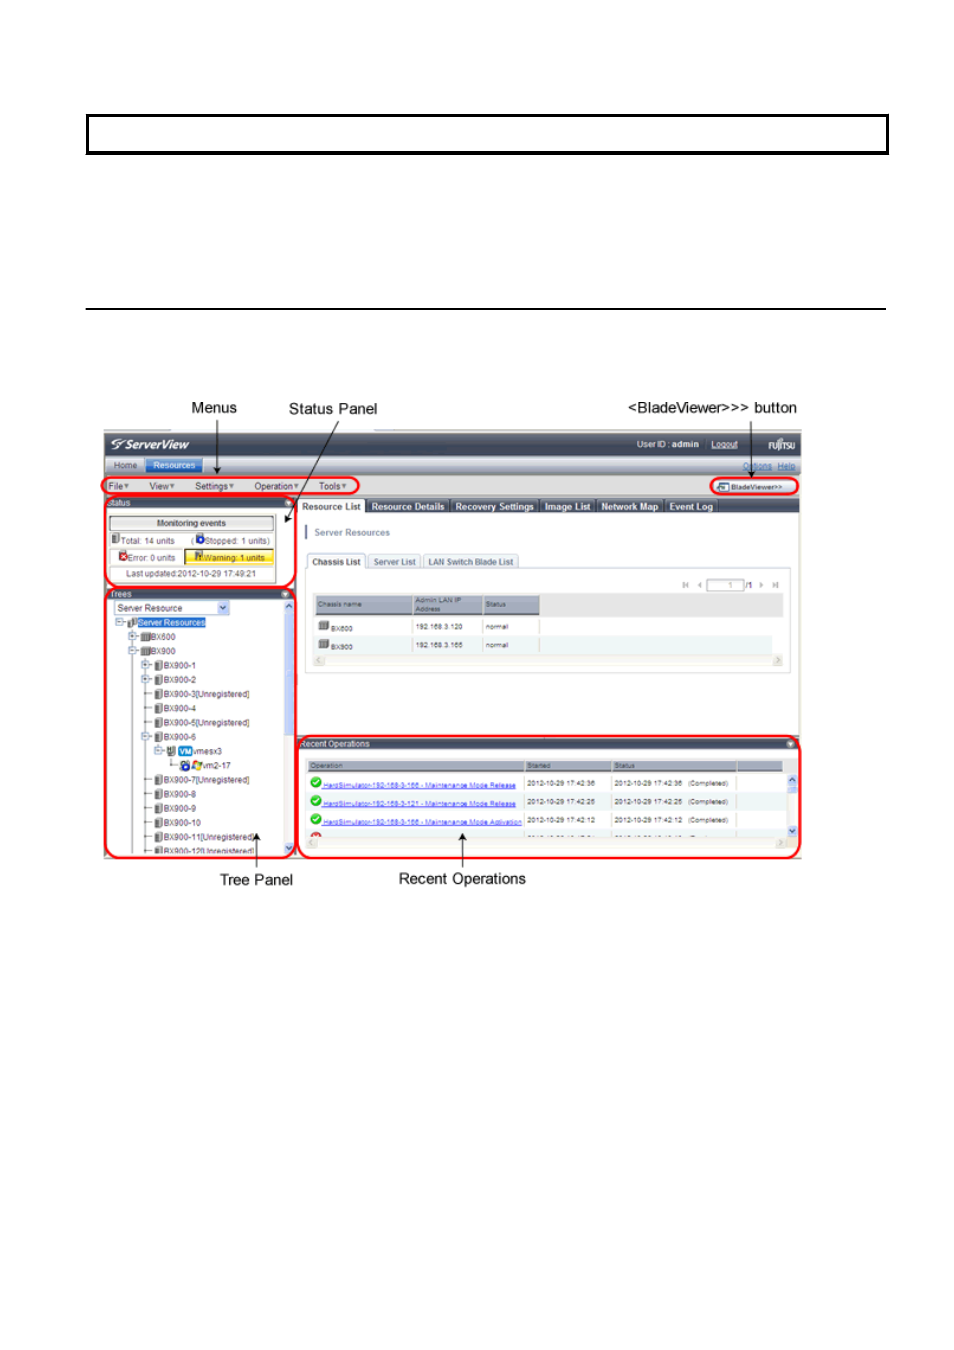
Task: Open the Image List tab
Action: tap(567, 507)
